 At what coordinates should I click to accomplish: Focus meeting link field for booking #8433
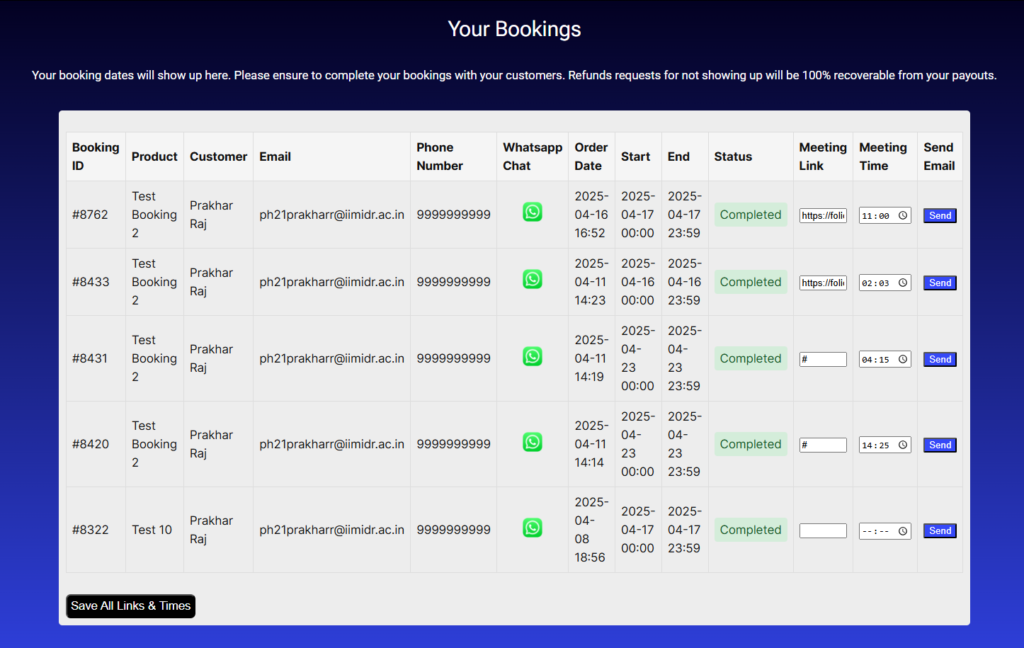point(823,283)
